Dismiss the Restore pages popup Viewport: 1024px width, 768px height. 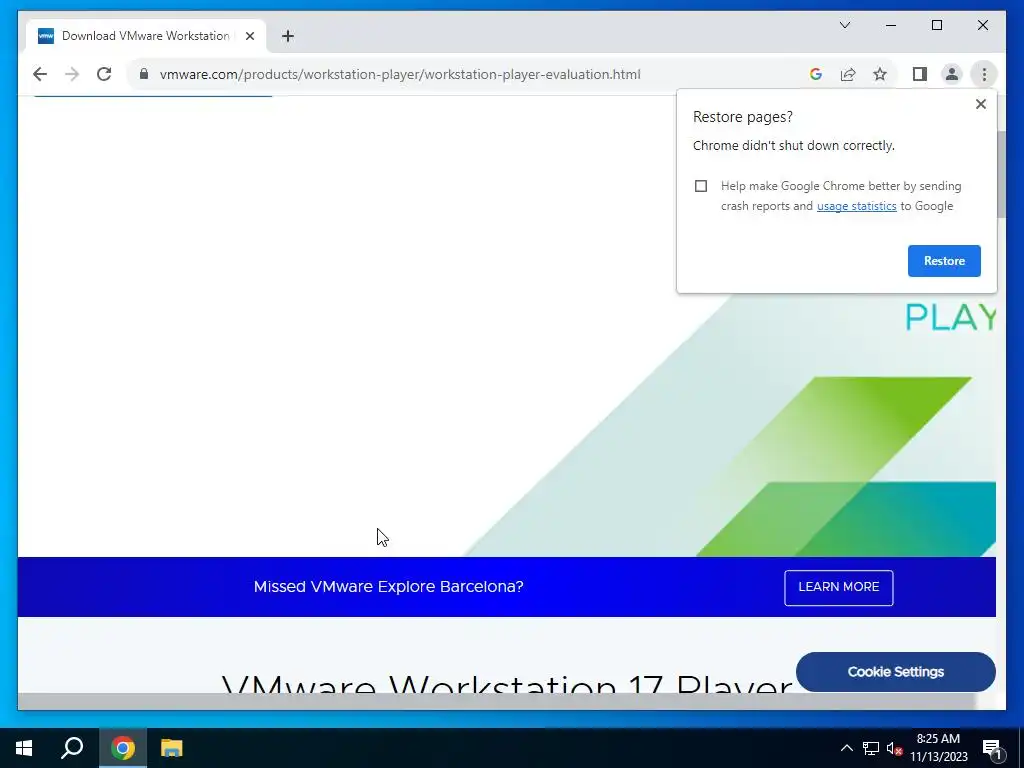980,104
